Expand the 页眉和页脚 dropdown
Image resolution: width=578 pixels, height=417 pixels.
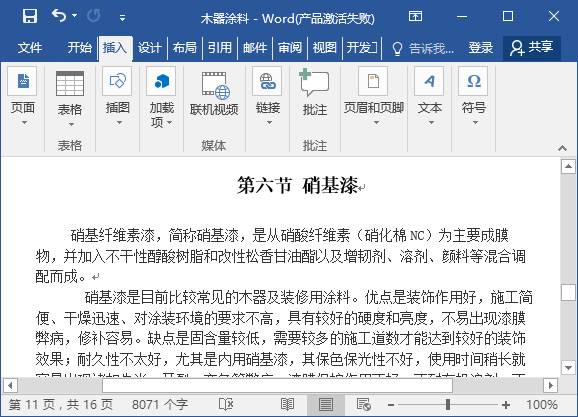(x=376, y=122)
